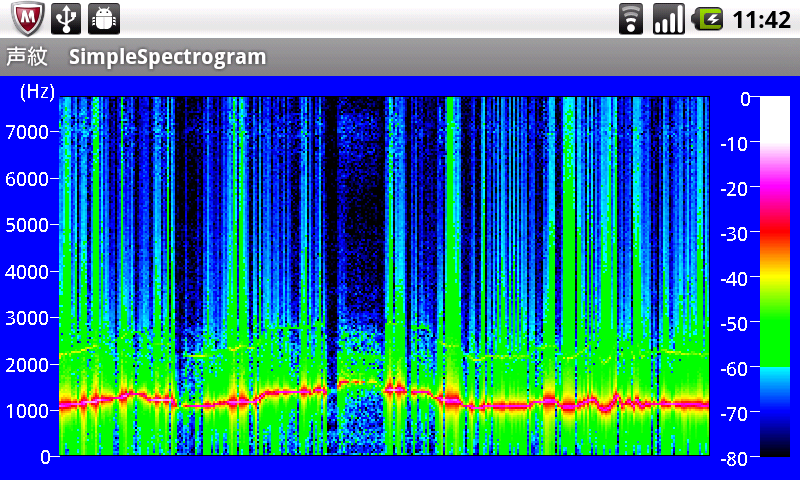Tap the -10 dB legend label
This screenshot has height=480, width=800.
[734, 144]
